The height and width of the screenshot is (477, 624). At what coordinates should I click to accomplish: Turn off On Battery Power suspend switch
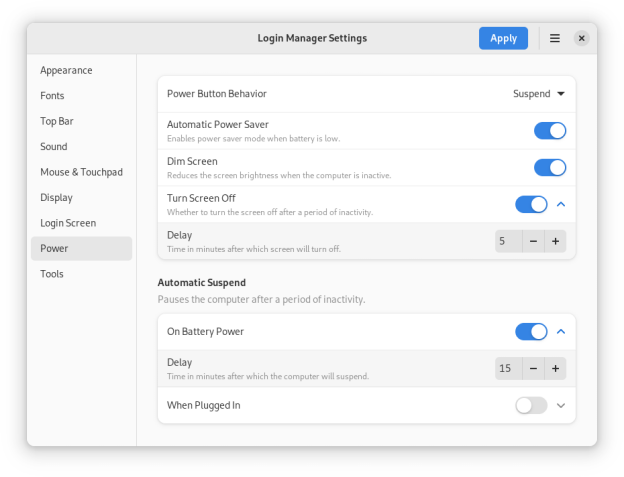coord(531,331)
